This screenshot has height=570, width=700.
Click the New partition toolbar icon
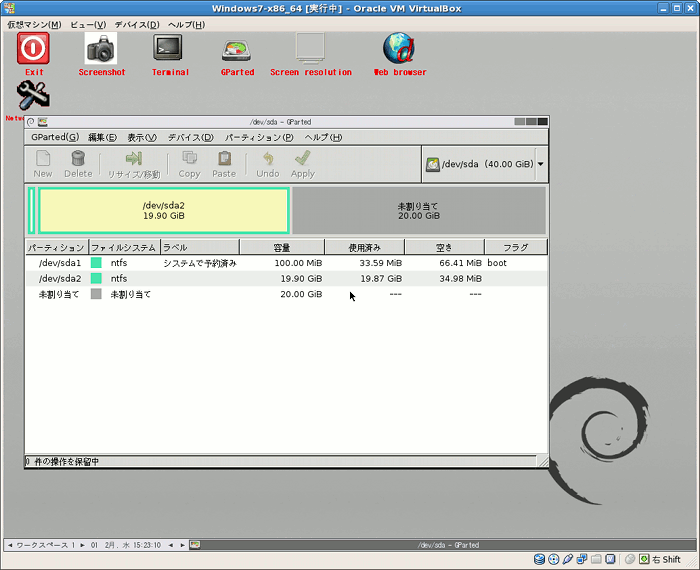coord(43,164)
